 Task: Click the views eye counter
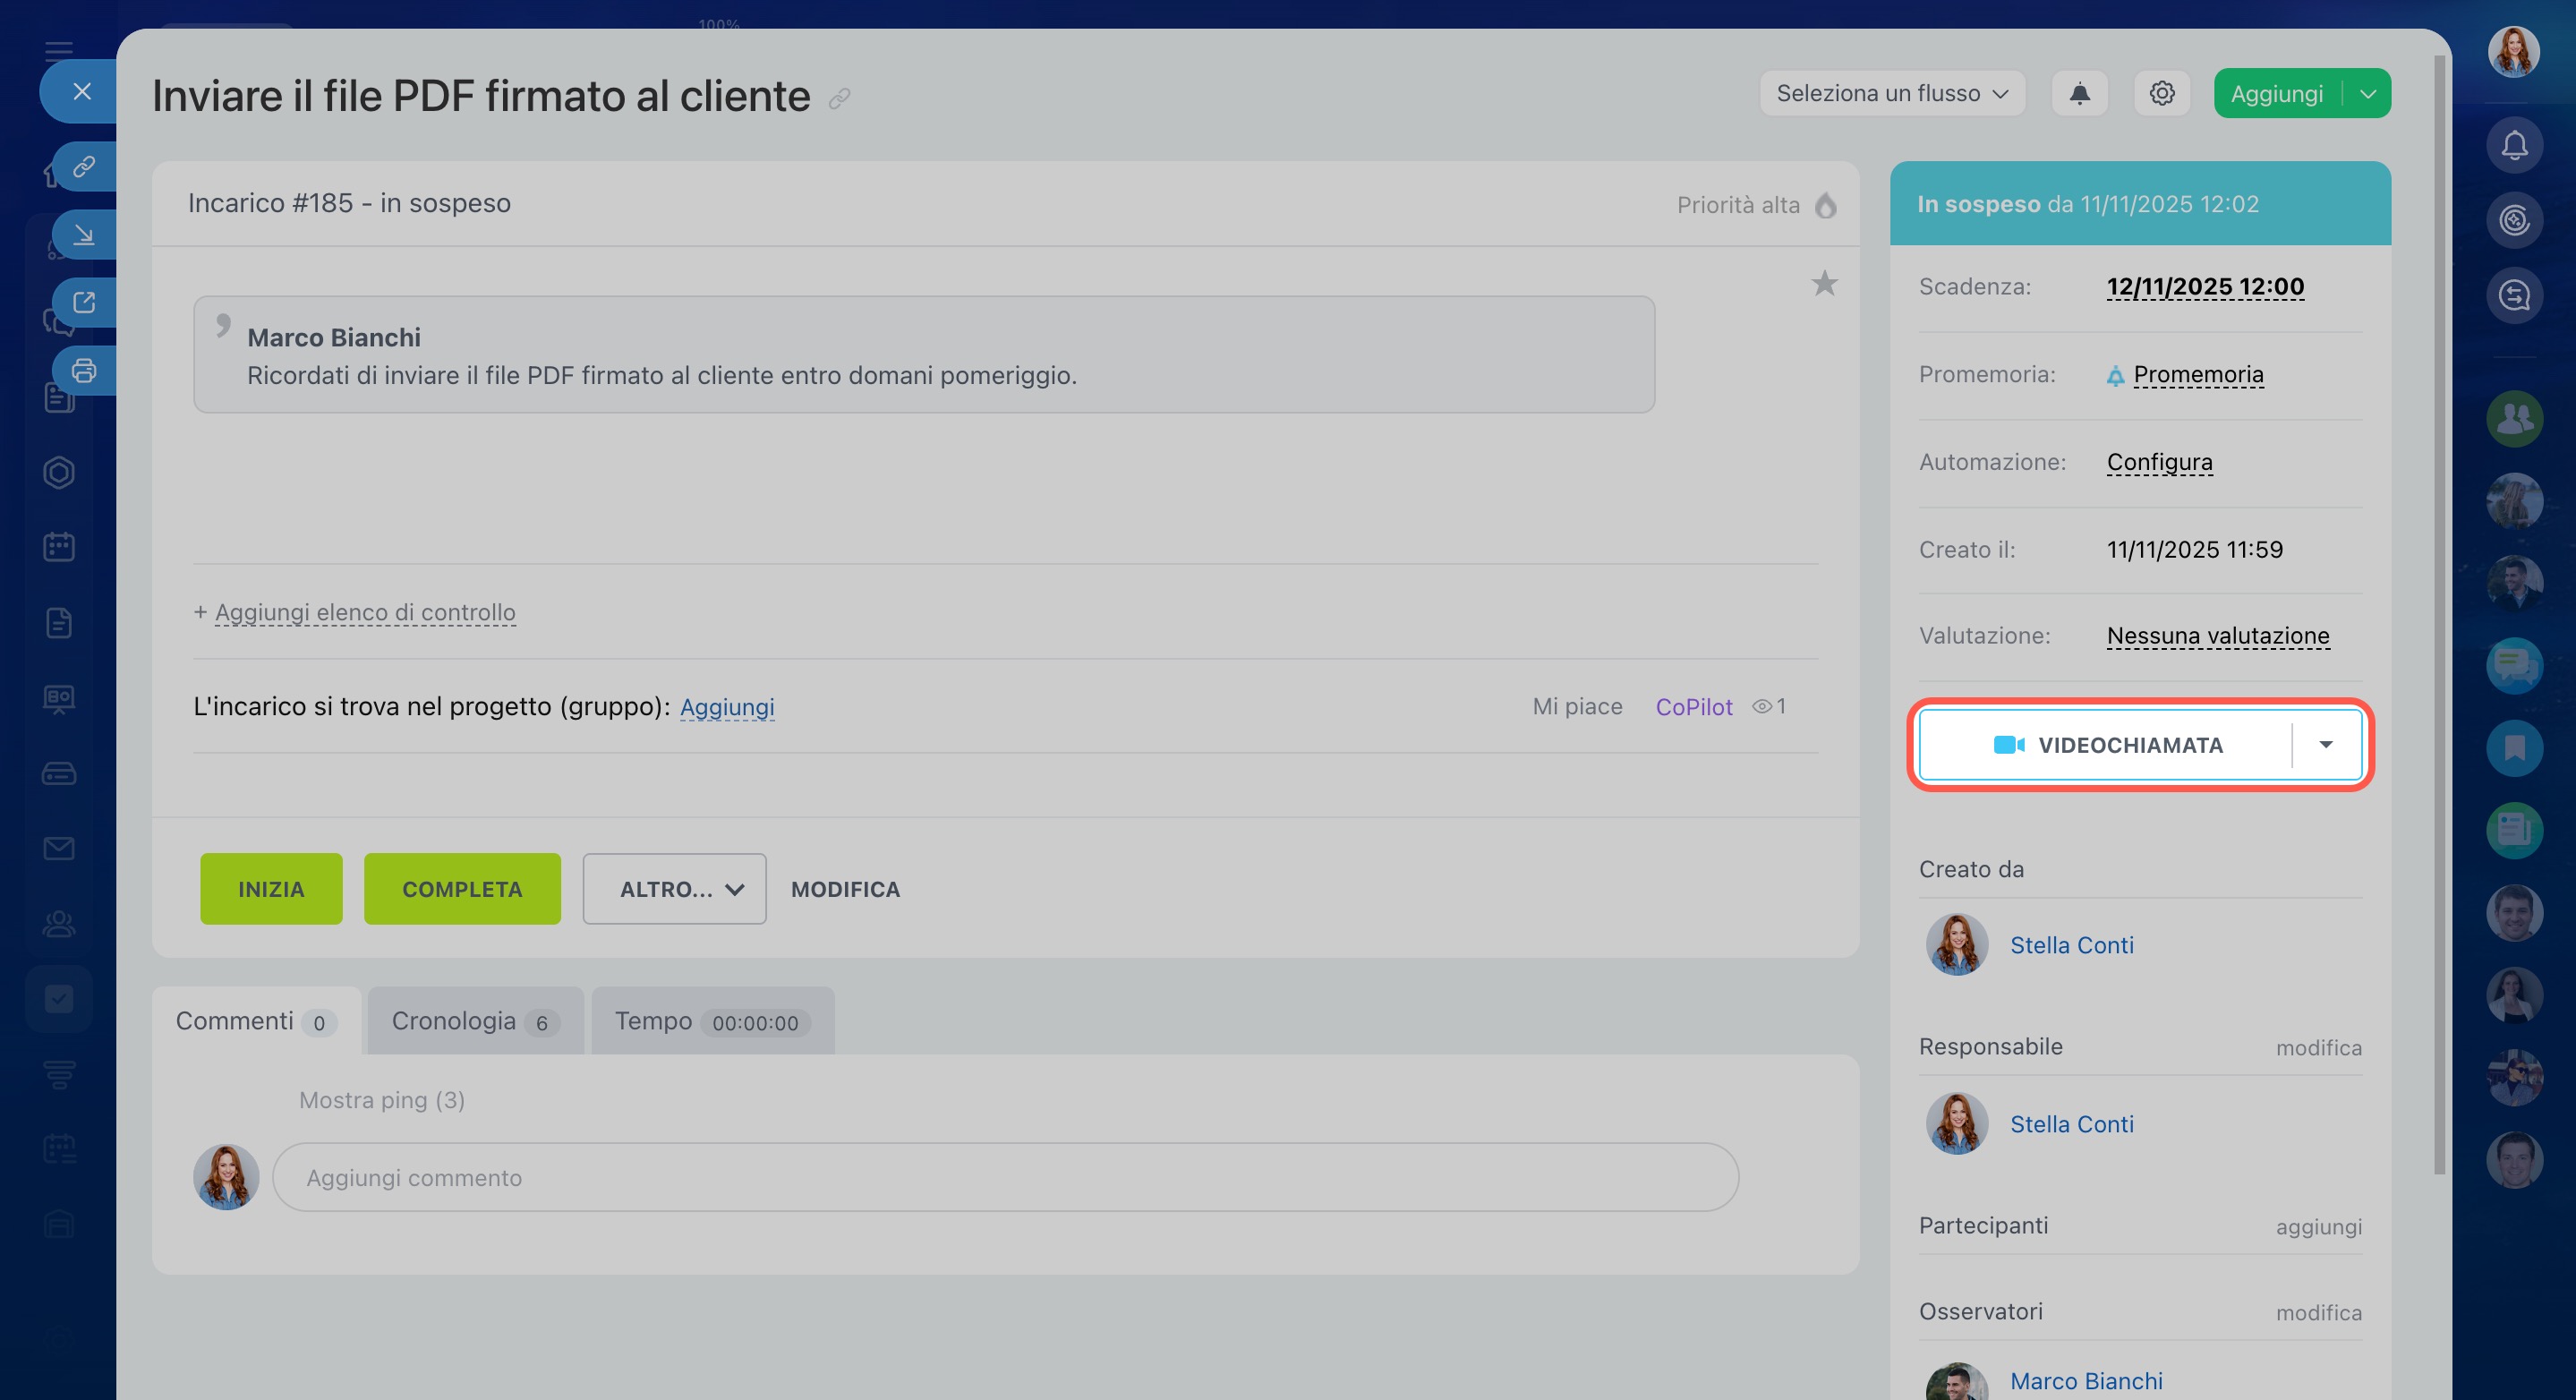click(x=1768, y=707)
